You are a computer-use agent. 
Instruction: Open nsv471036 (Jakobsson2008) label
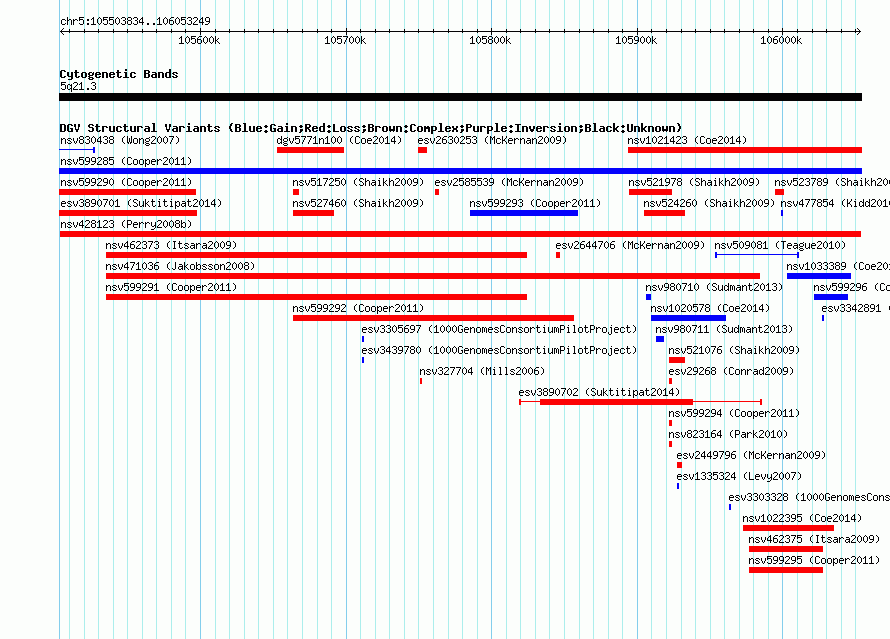point(180,266)
